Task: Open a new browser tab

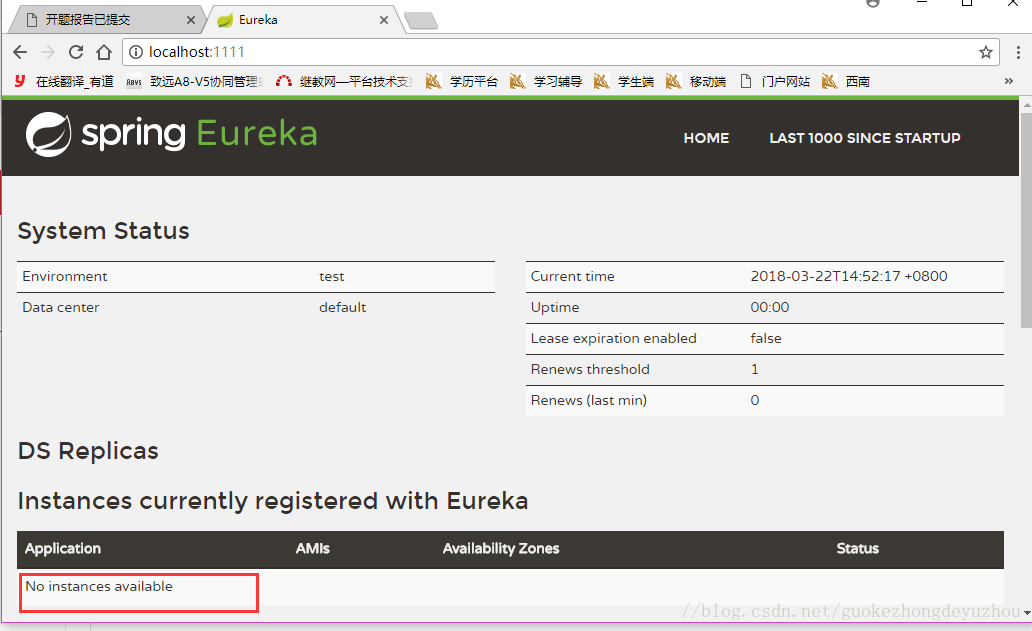Action: pyautogui.click(x=421, y=21)
